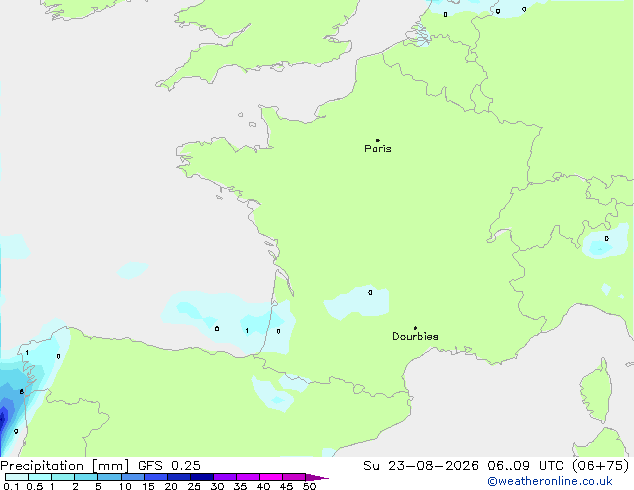Screen dimensions: 634x490
Task: Click the "0" value over Swiss-Italian Alps
Action: 607,239
